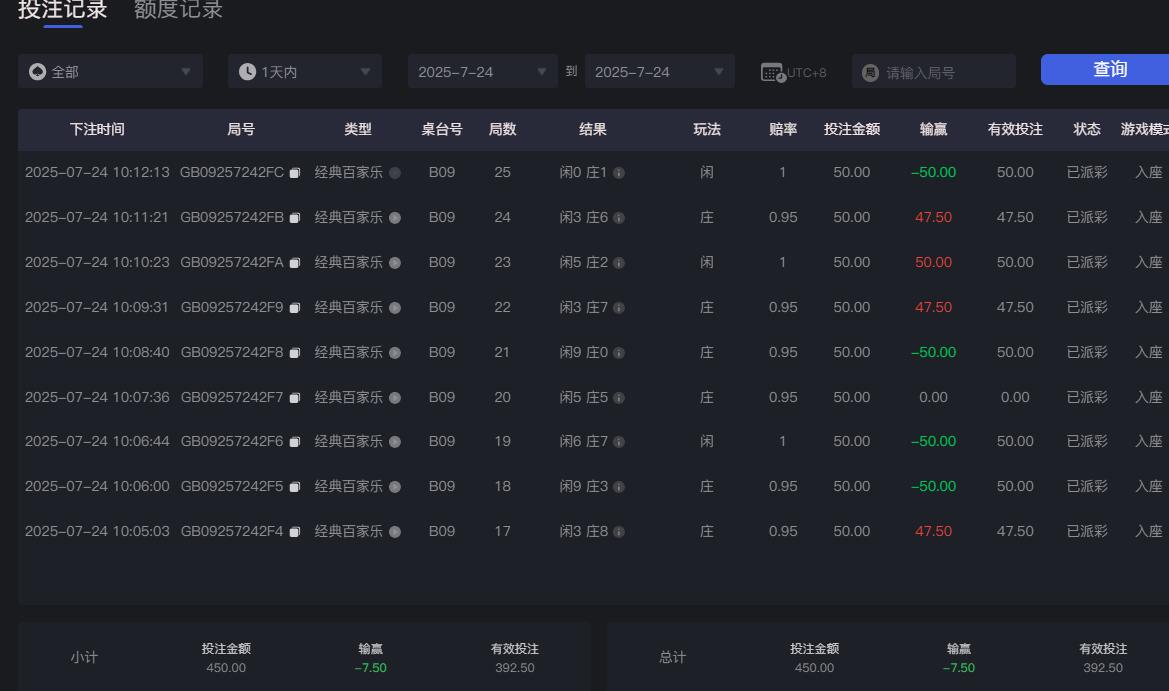
Task: Click the globe icon in 全部 filter
Action: tap(37, 71)
